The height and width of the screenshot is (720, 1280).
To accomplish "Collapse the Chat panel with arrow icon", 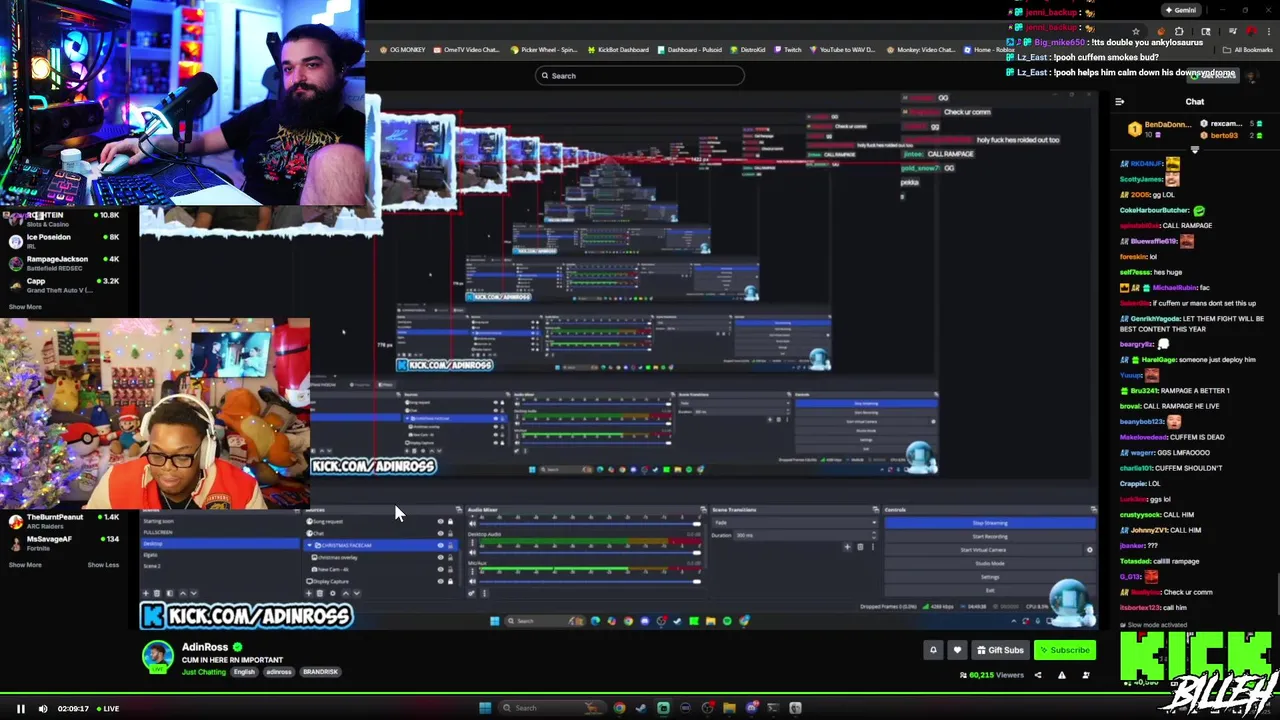I will [x=1119, y=102].
